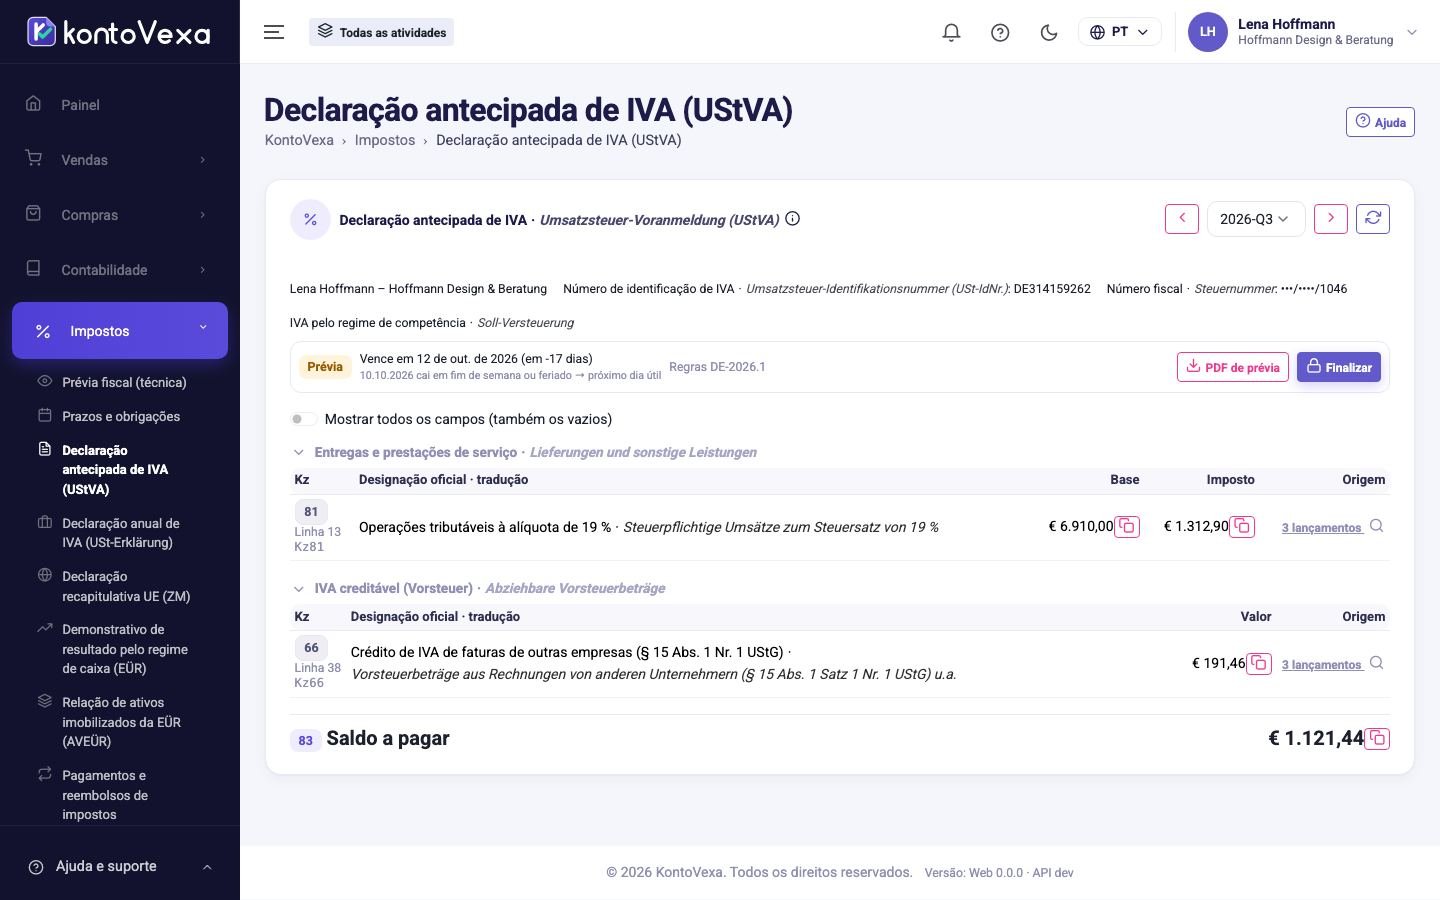Click the Soll-Versteuerung text
The image size is (1440, 900).
(x=525, y=323)
